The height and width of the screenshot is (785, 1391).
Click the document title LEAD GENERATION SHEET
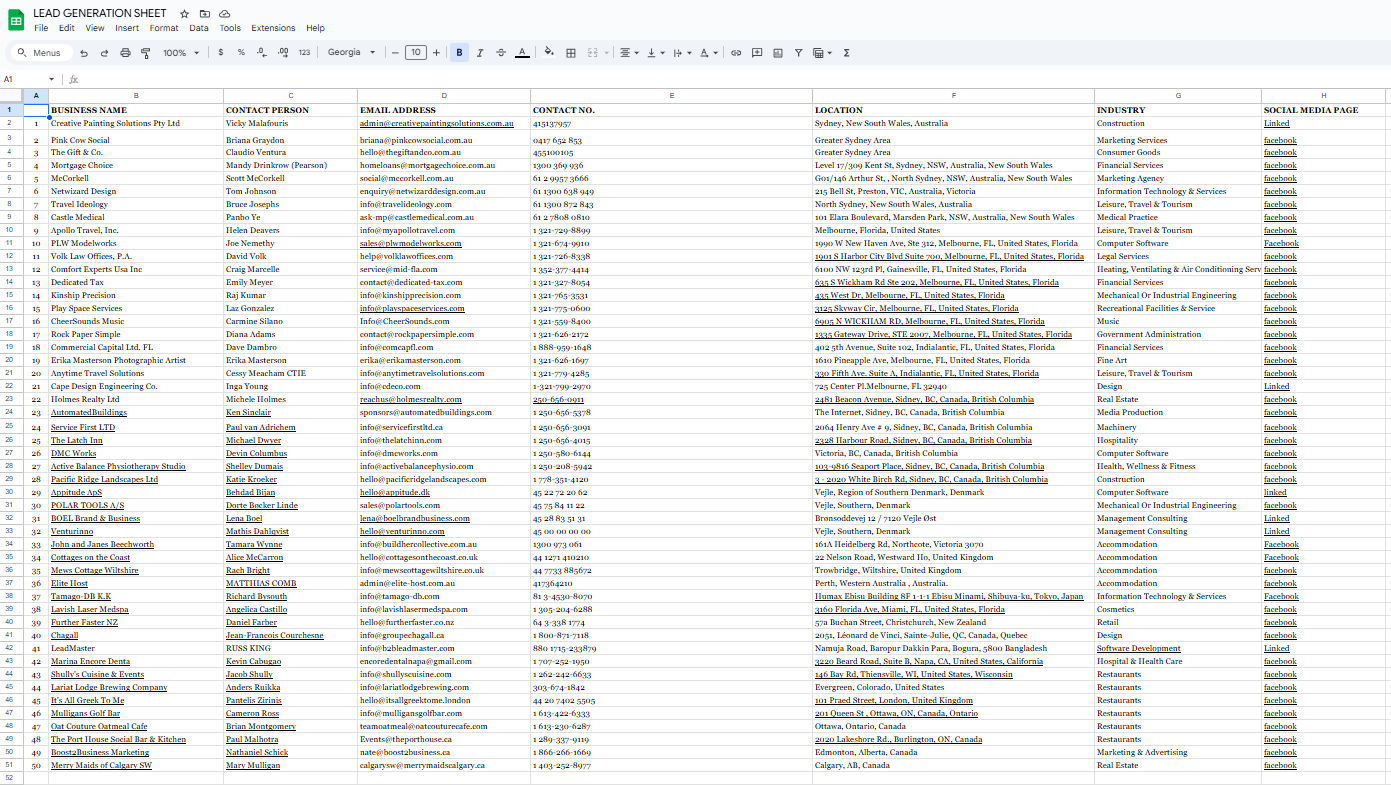click(100, 13)
